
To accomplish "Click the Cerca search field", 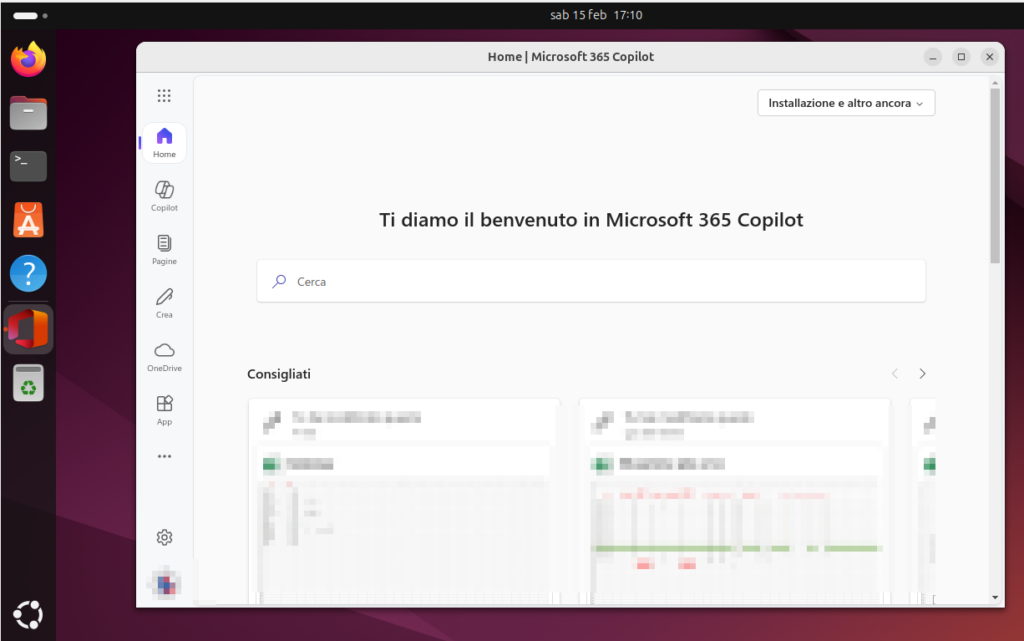I will pyautogui.click(x=591, y=281).
